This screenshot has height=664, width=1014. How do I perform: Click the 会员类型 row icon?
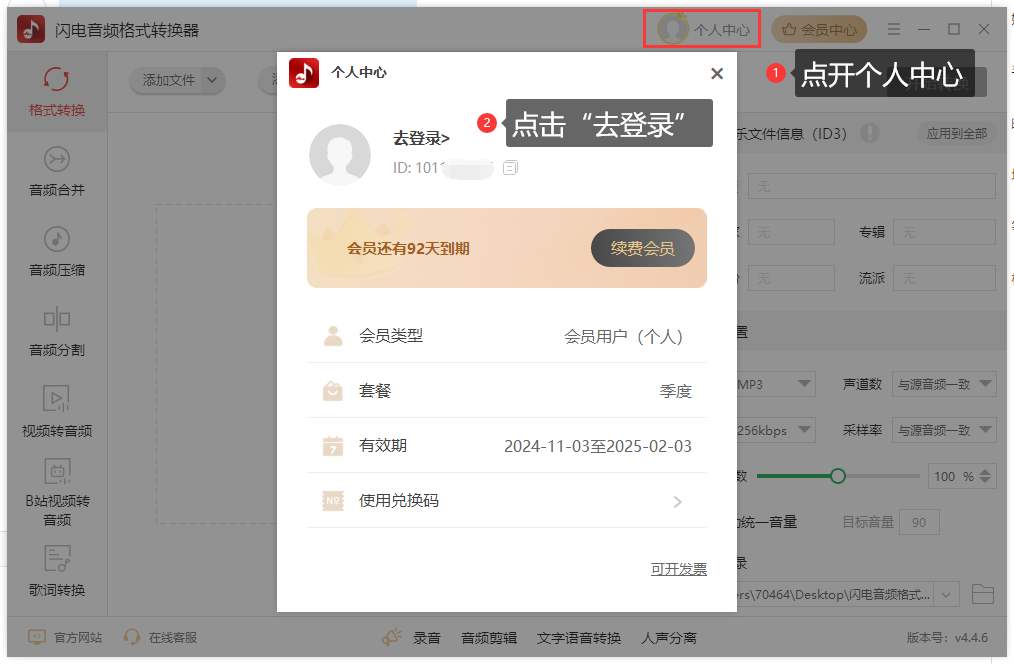coord(333,336)
